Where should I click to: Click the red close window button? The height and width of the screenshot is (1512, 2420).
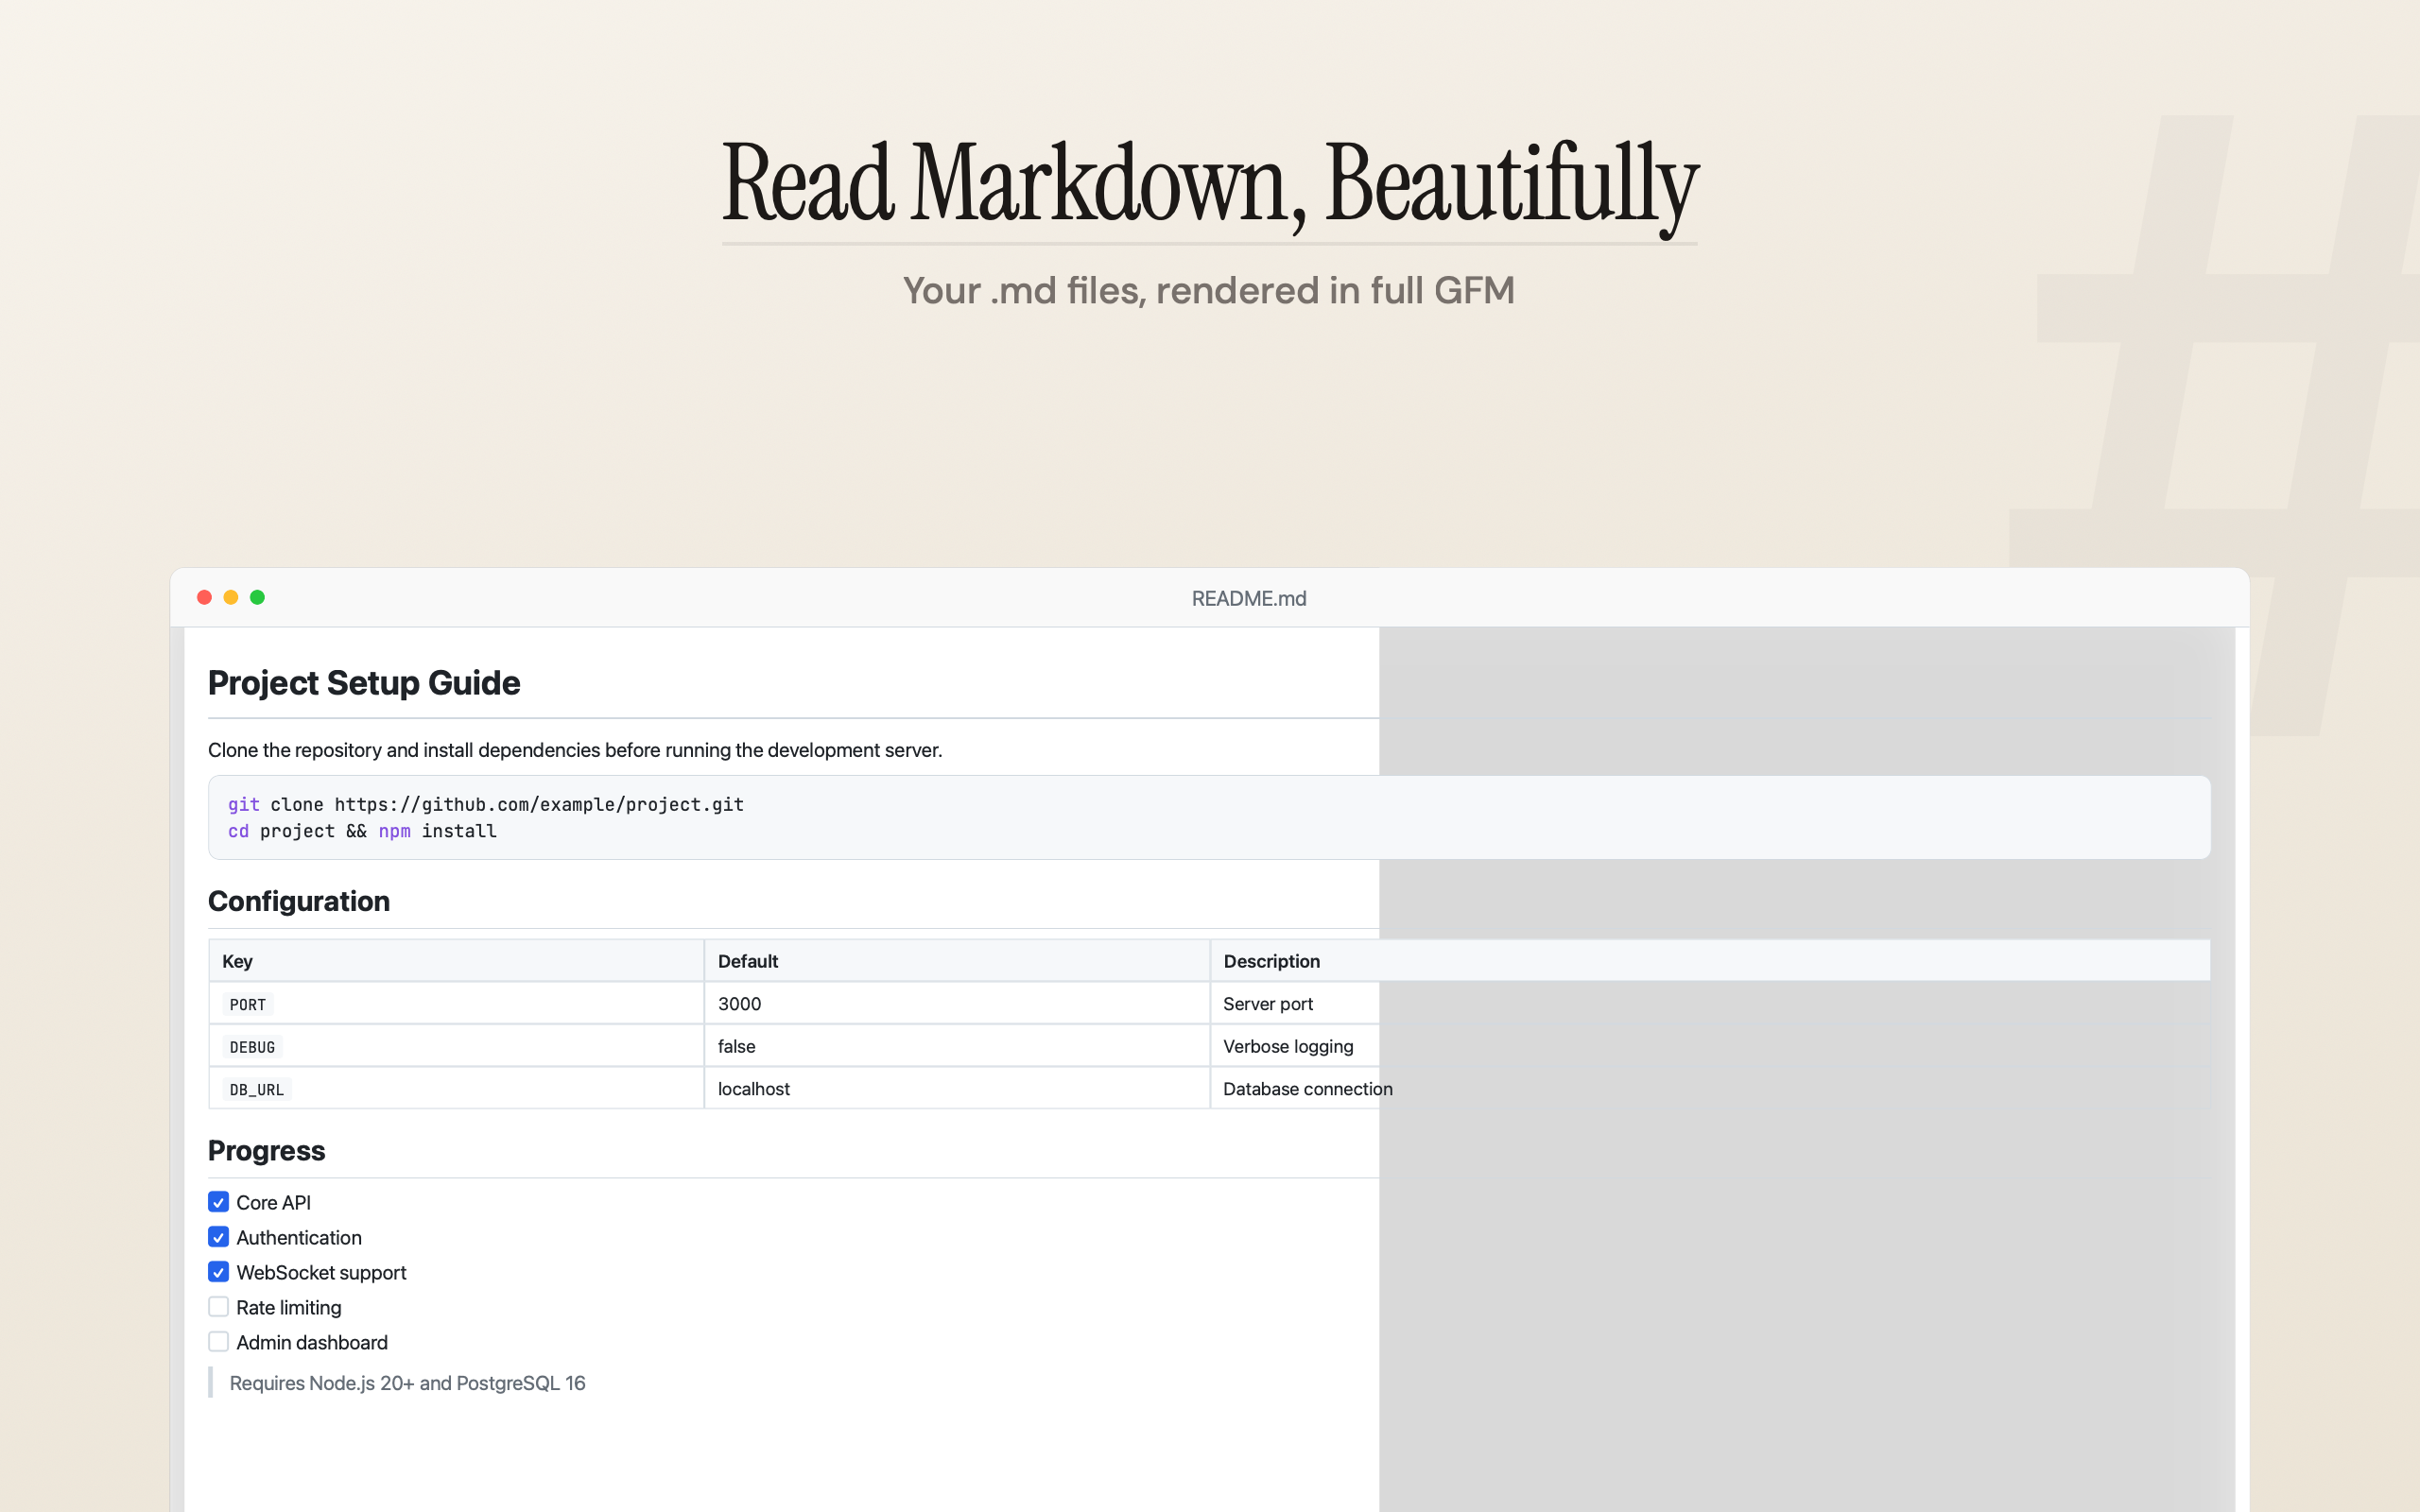pos(204,597)
